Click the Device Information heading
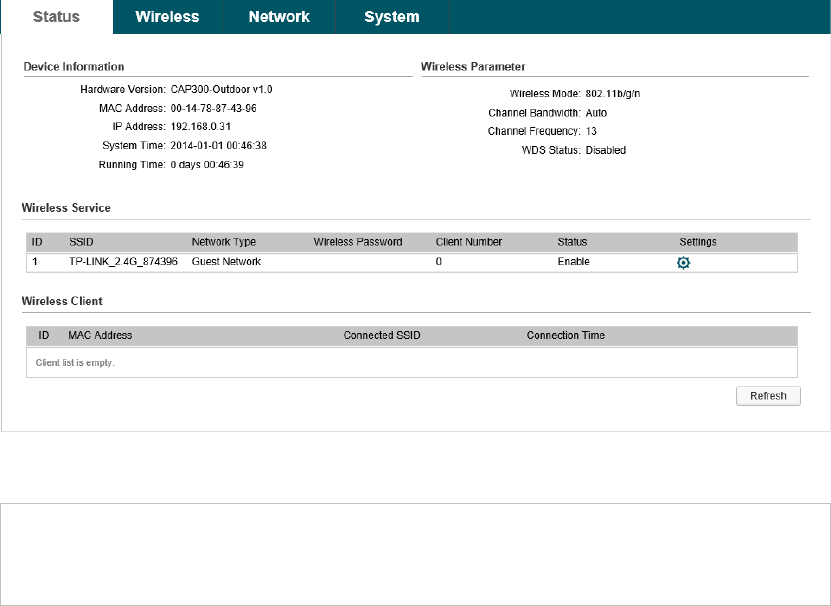The width and height of the screenshot is (831, 606). pos(74,66)
